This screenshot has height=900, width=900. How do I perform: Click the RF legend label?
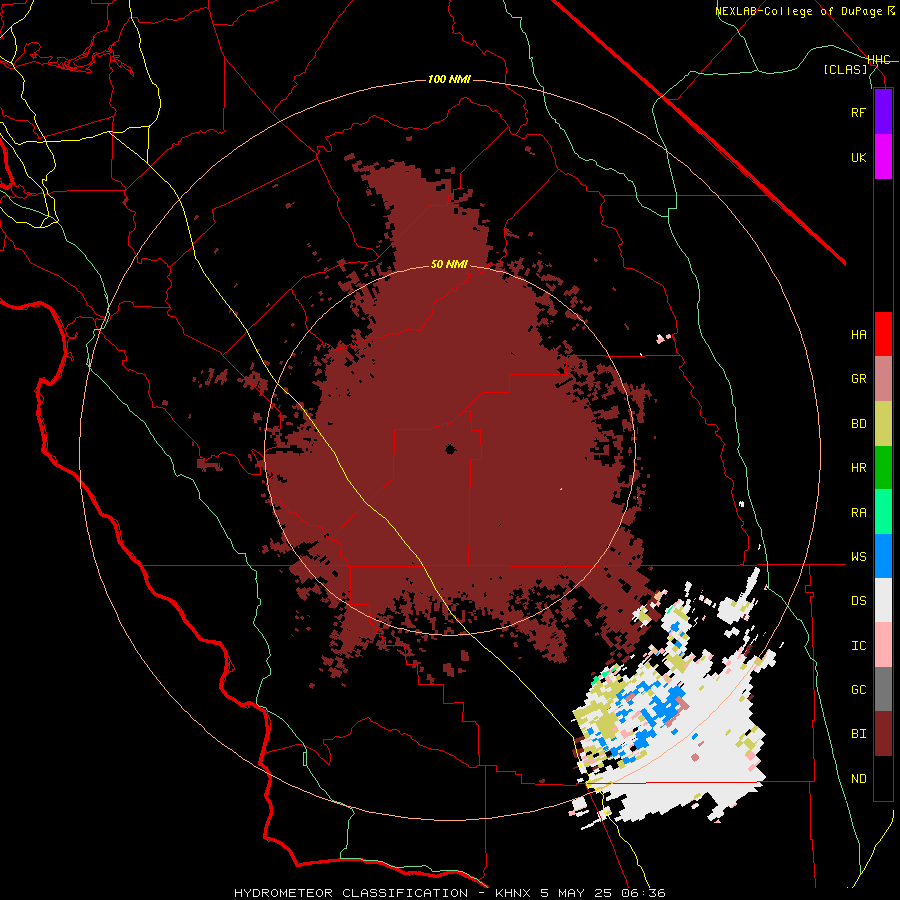click(858, 112)
